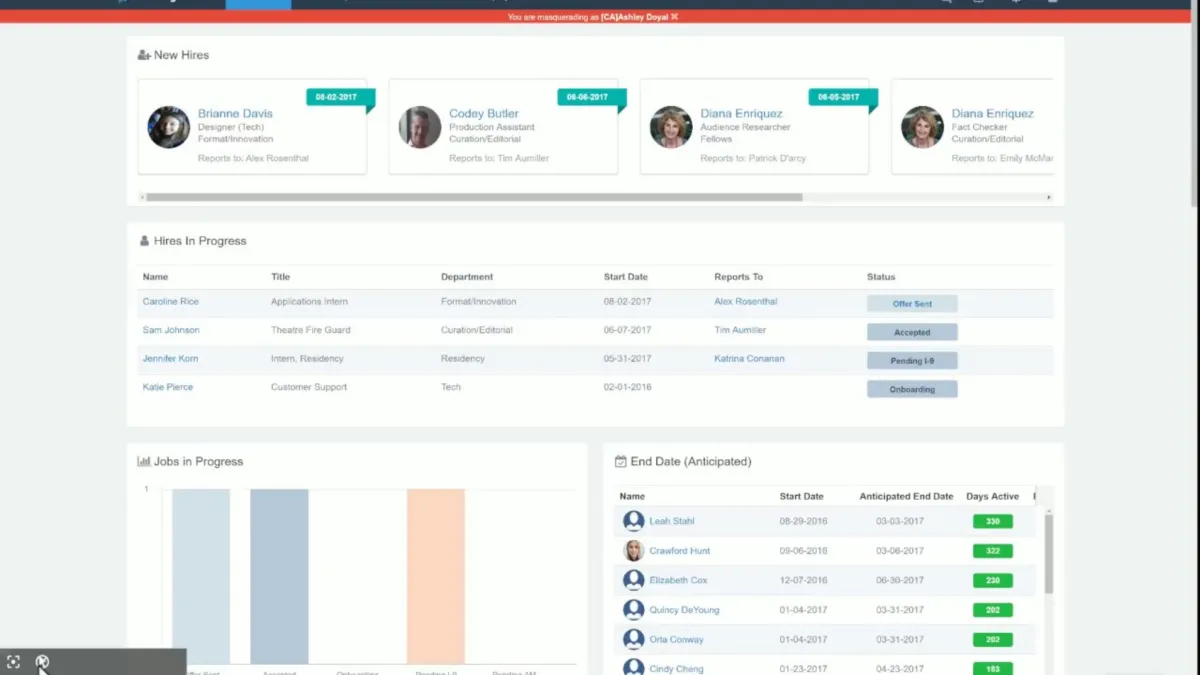Click Tim Aumiller in Reports To column

coord(740,330)
